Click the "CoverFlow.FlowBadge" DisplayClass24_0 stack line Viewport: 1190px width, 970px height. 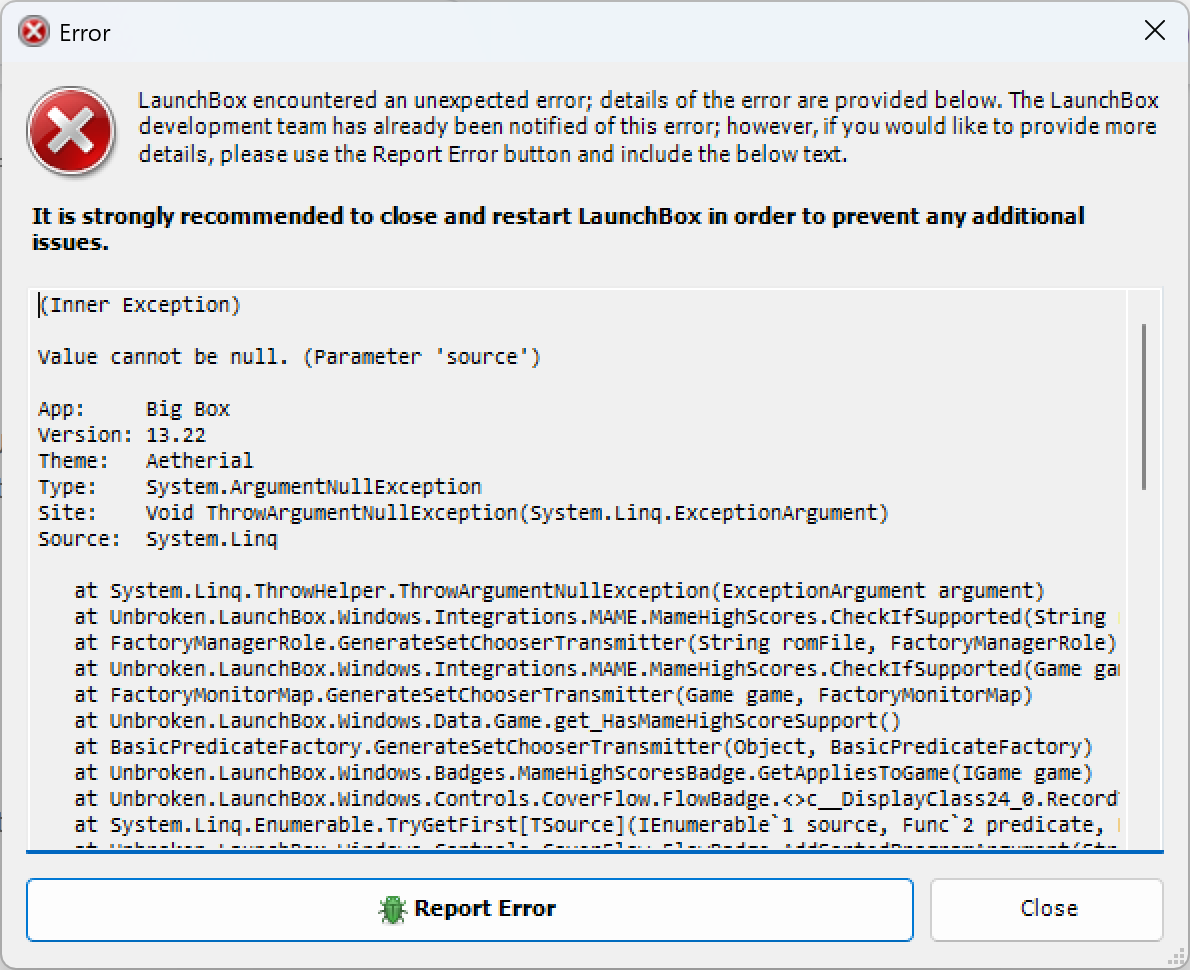(596, 799)
